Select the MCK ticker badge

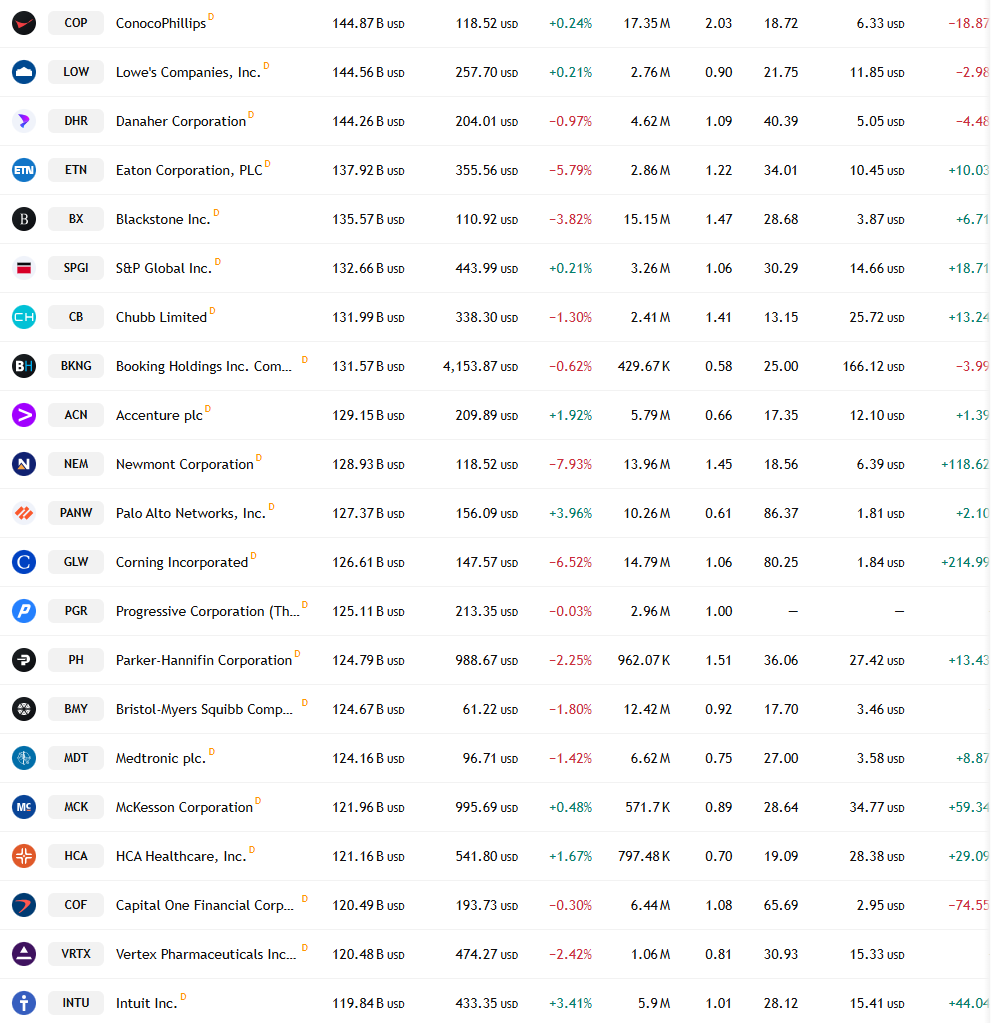point(76,806)
